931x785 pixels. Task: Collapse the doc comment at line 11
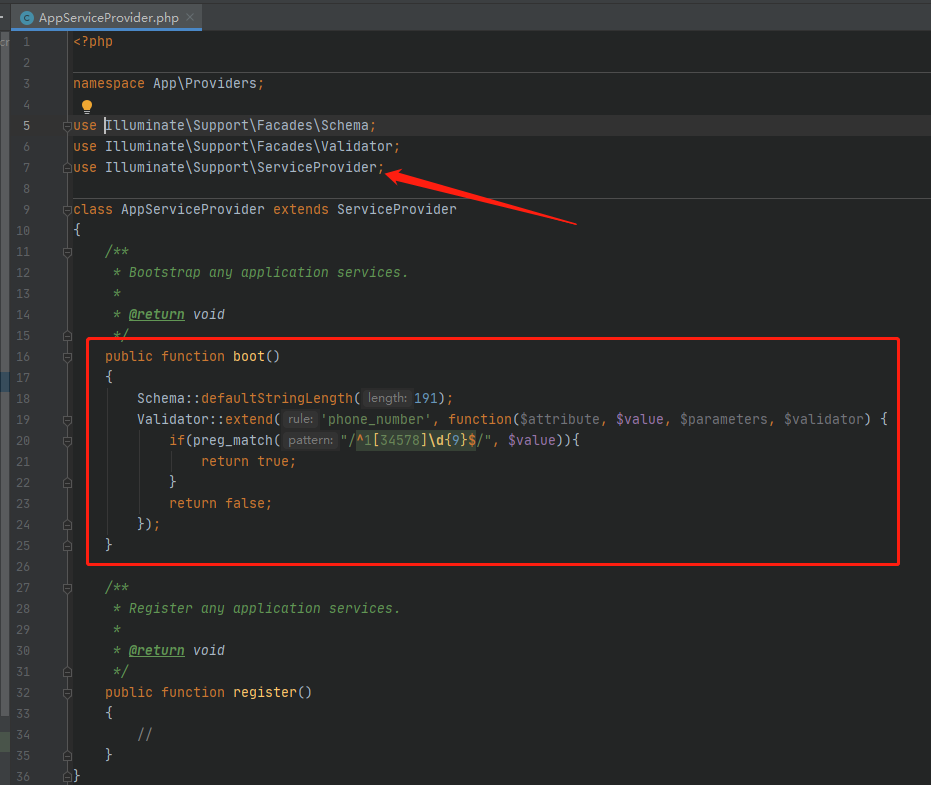[x=67, y=252]
